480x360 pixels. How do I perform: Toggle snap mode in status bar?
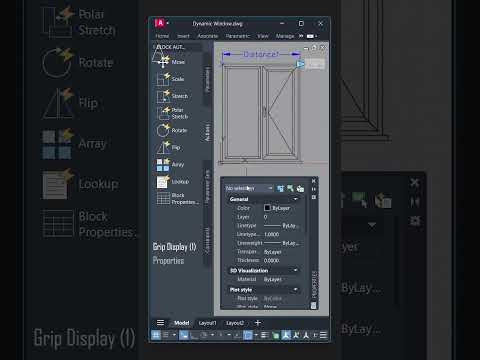(x=166, y=335)
